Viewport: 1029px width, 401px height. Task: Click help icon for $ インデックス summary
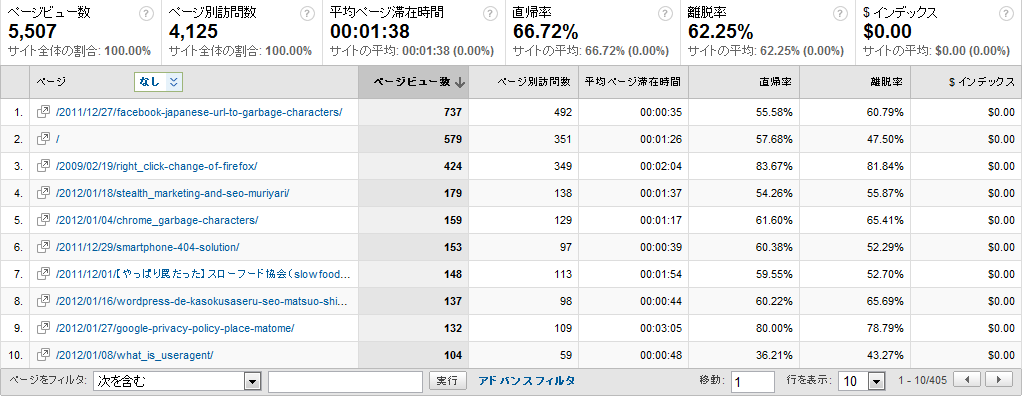coord(1005,14)
